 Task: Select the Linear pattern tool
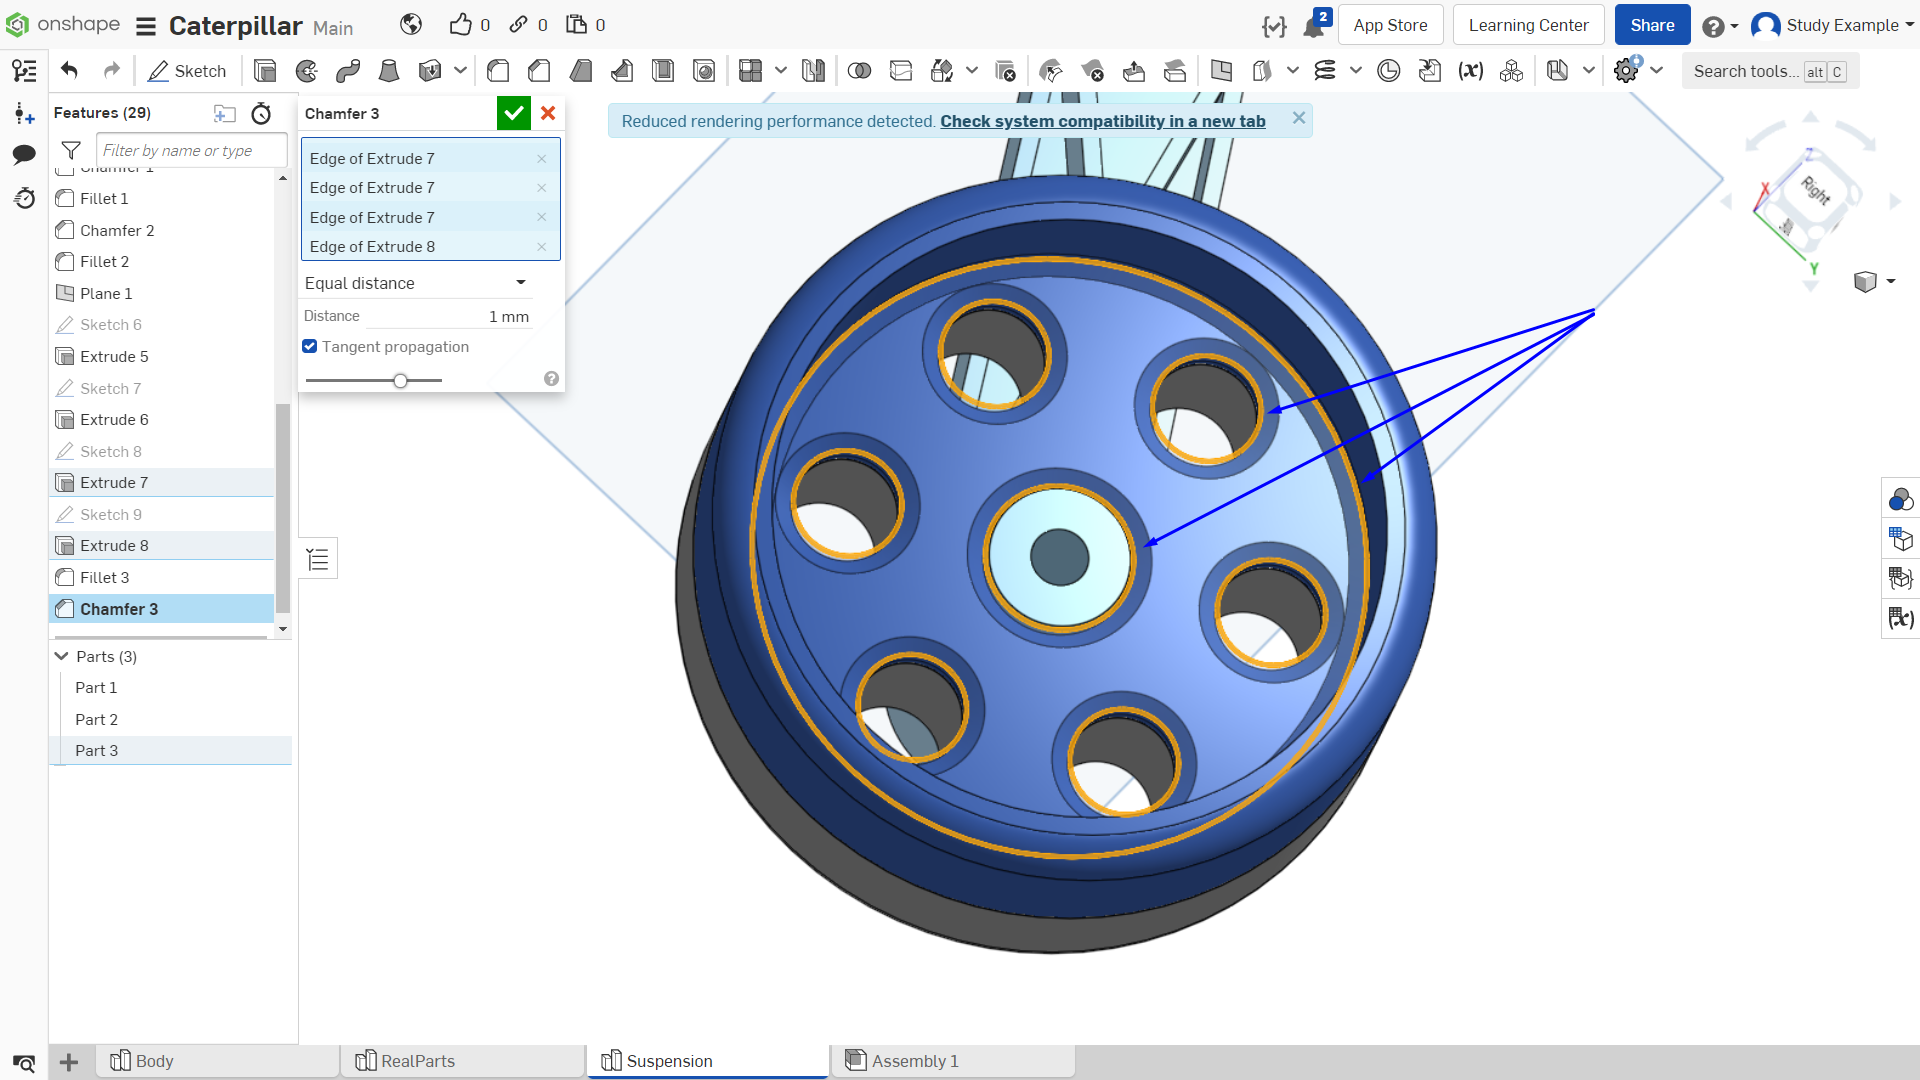click(x=751, y=71)
